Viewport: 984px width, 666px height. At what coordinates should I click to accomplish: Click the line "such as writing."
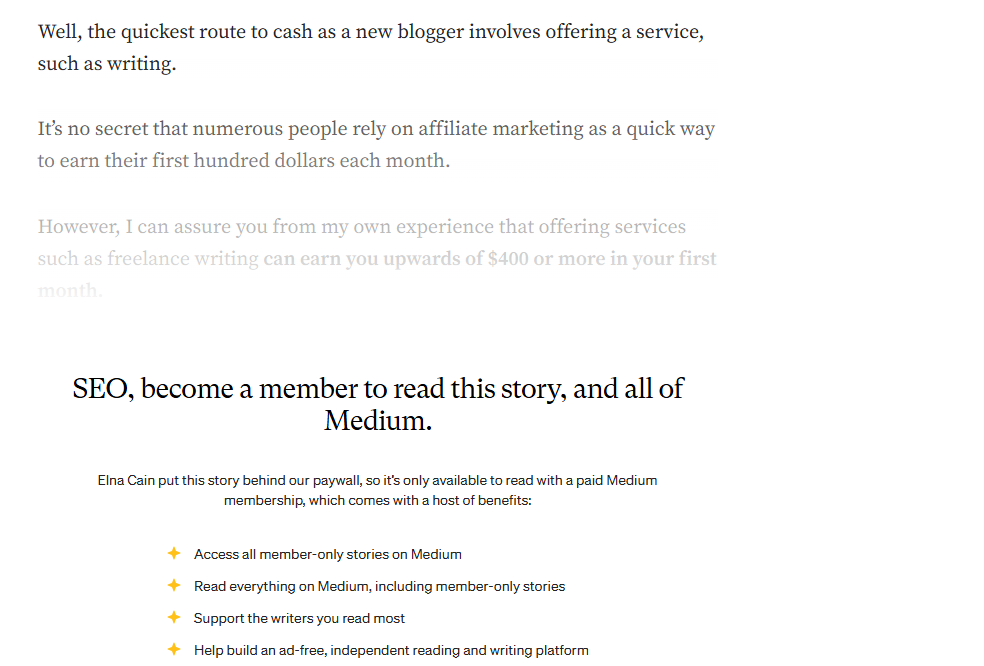click(x=107, y=65)
